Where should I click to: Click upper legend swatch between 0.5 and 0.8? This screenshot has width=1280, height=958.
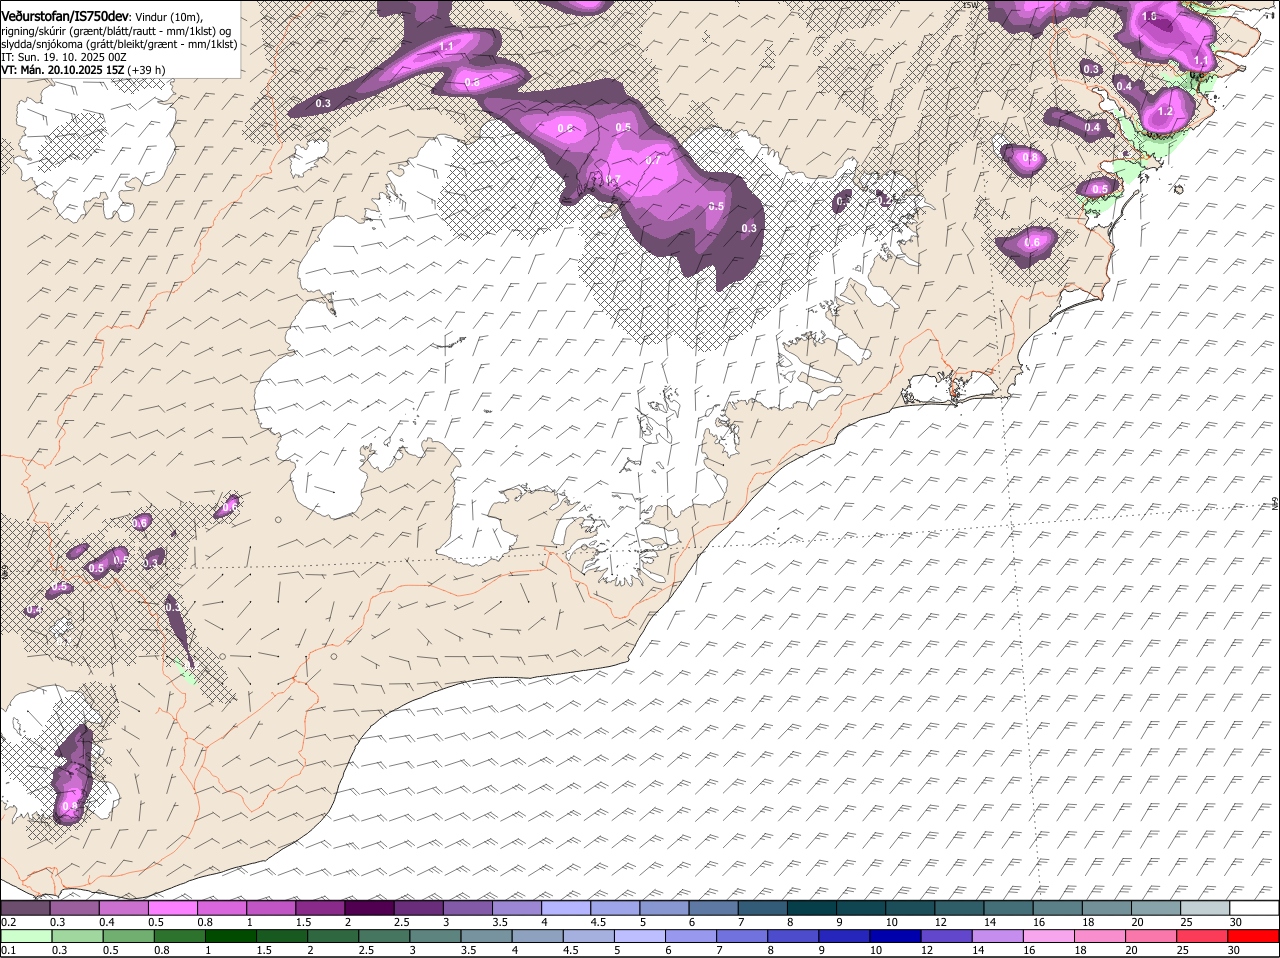(173, 908)
